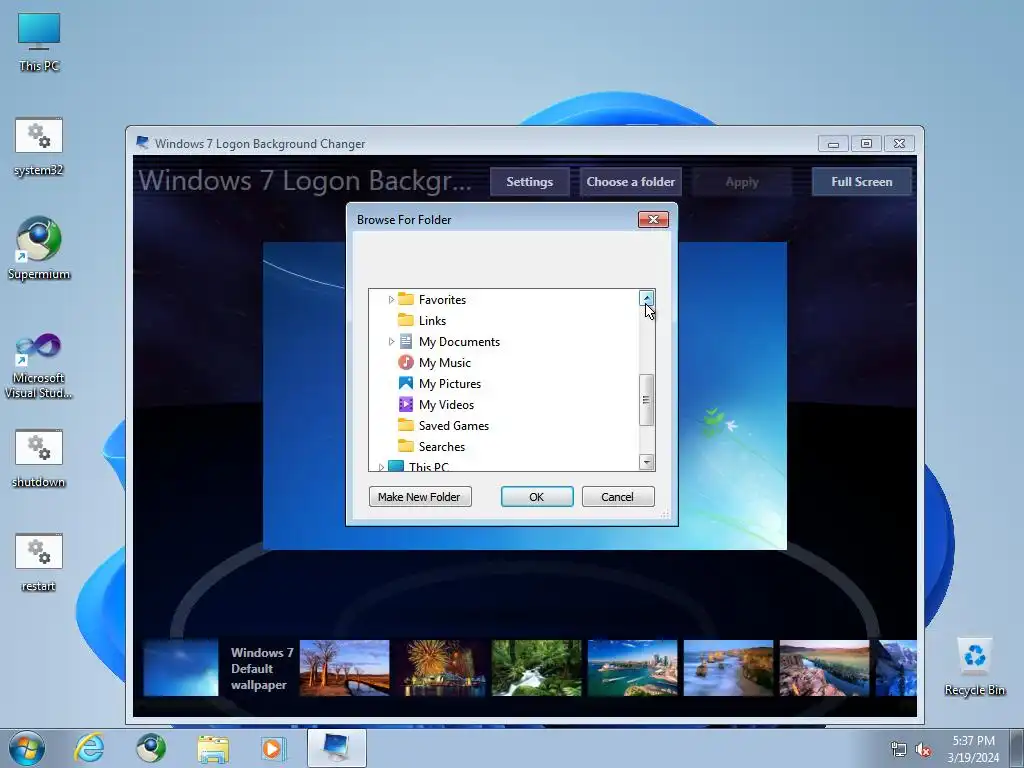Click the muted volume tray icon
The height and width of the screenshot is (768, 1024).
923,749
